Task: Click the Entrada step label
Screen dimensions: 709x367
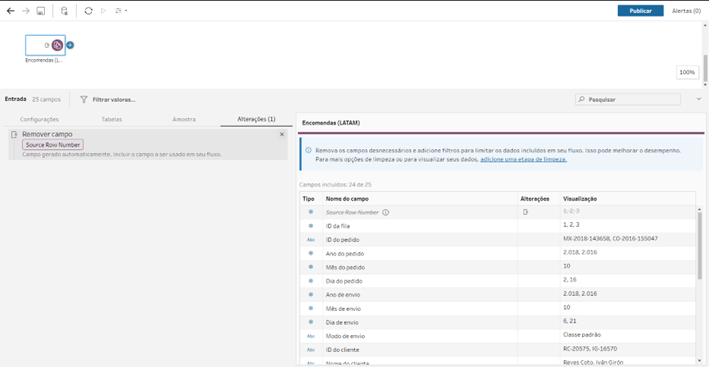Action: pos(15,99)
